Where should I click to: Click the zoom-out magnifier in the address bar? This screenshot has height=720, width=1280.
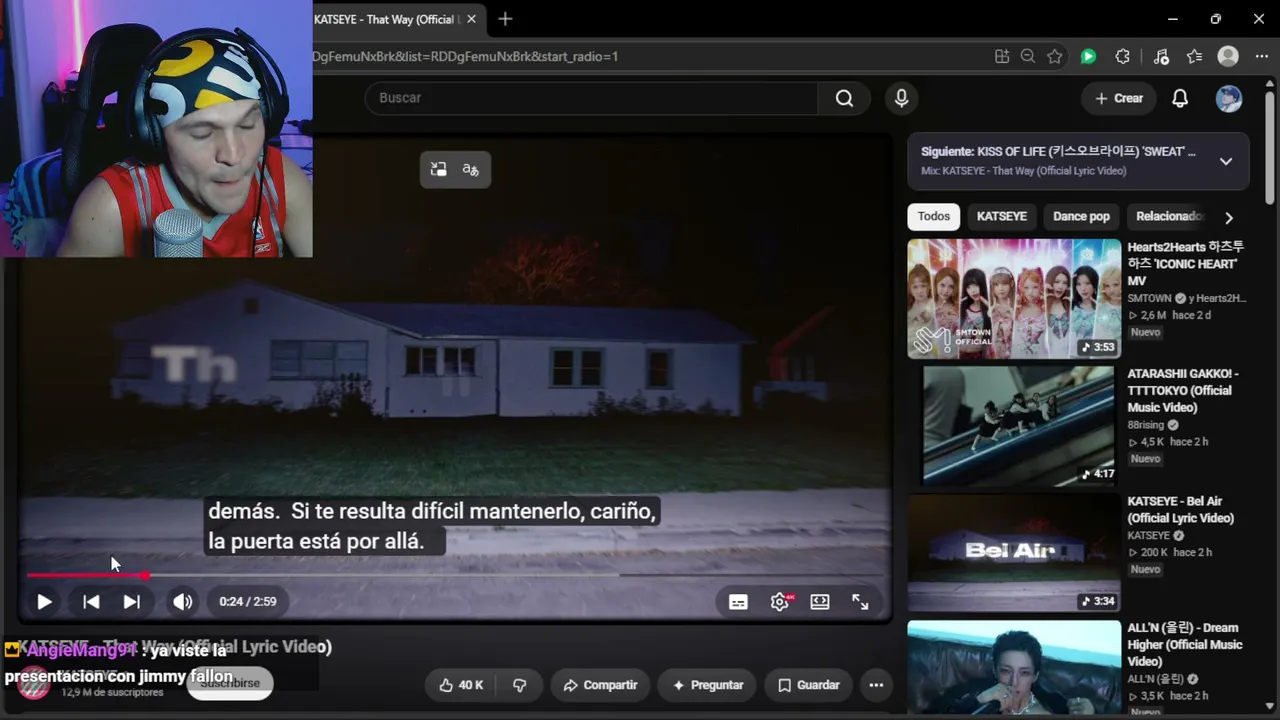point(1028,57)
